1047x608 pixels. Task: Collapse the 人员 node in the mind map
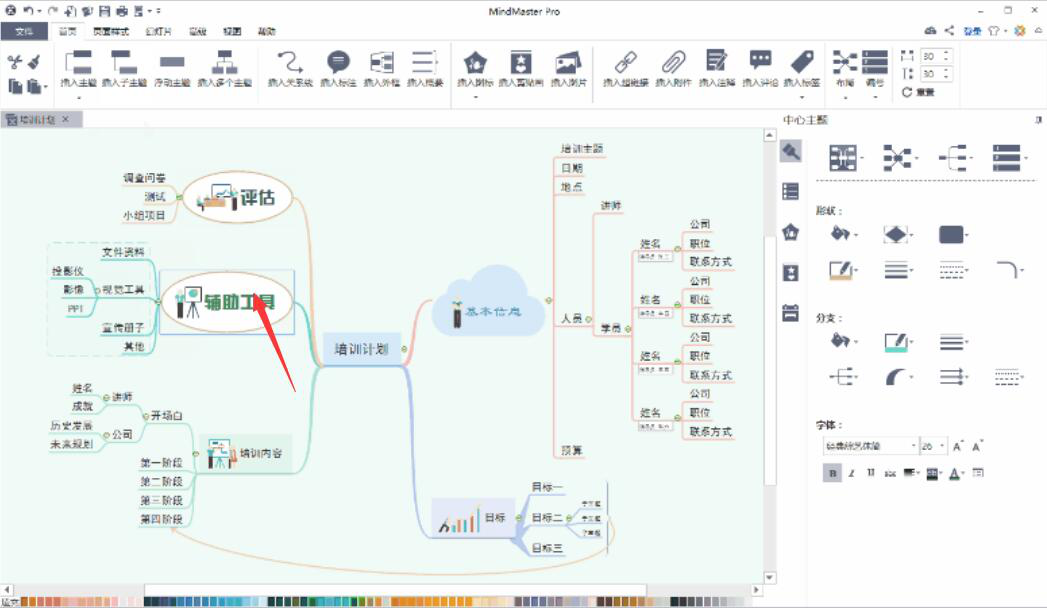588,320
